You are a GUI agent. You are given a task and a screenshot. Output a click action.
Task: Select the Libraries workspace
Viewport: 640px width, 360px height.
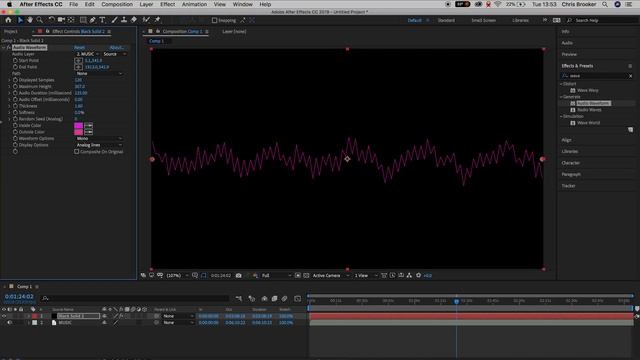(x=520, y=20)
